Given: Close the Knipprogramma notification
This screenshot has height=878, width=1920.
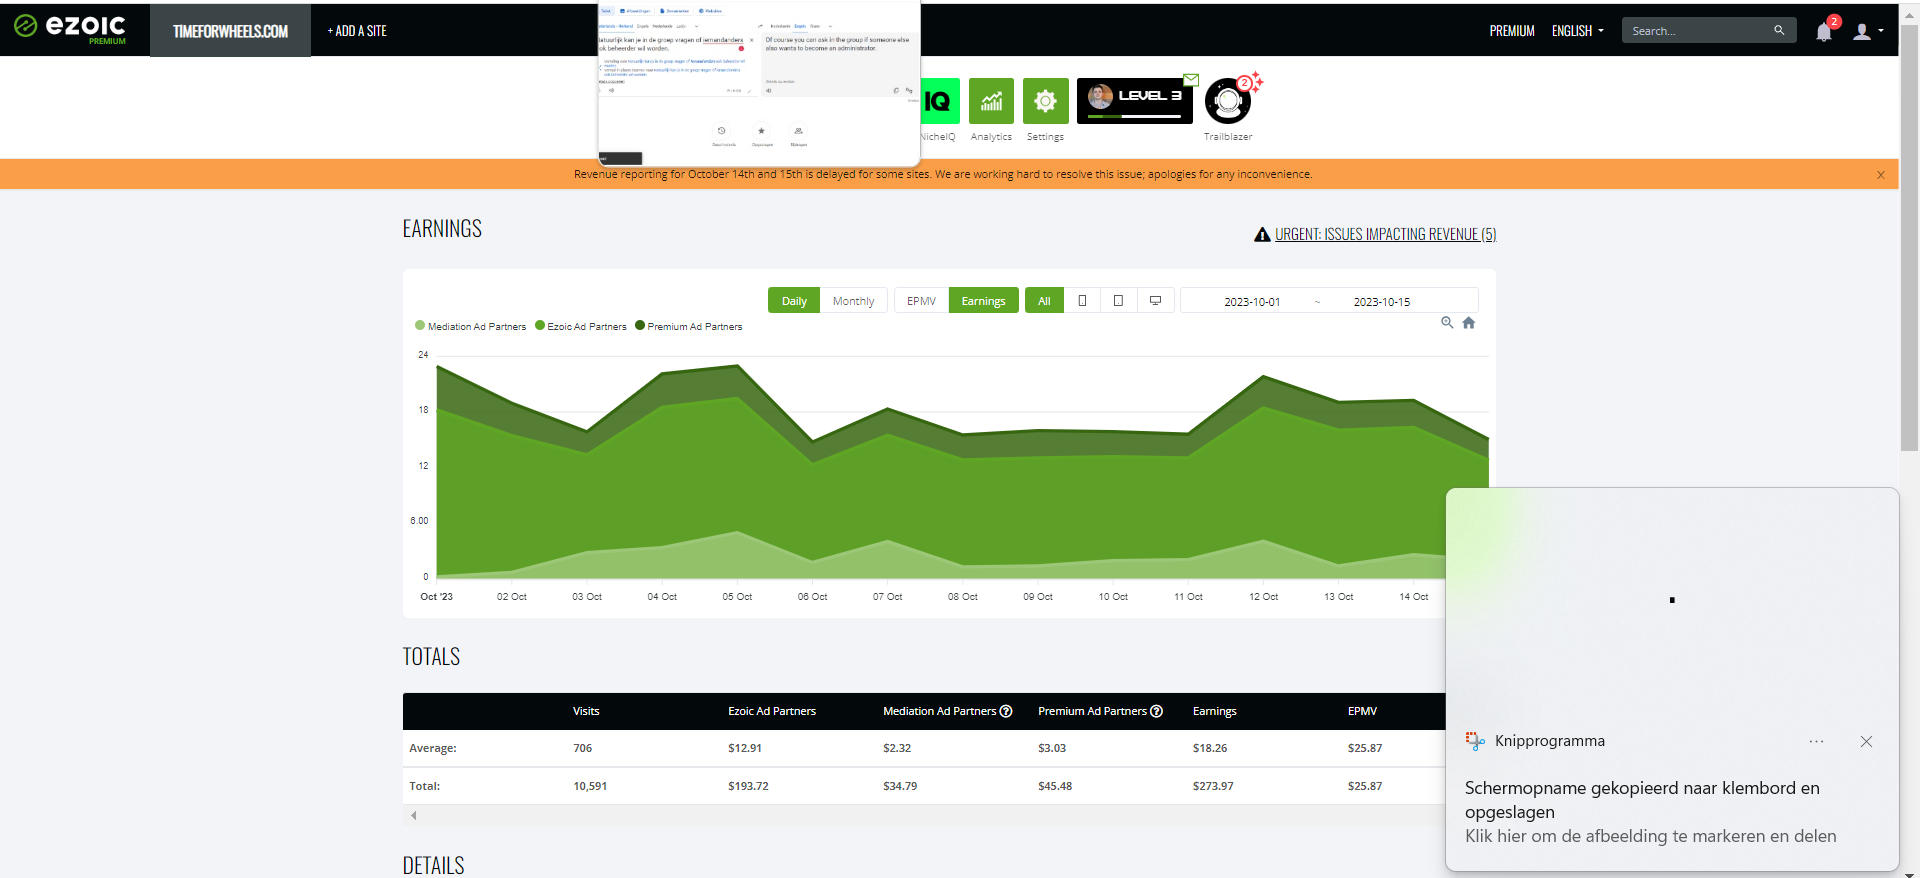Looking at the screenshot, I should pyautogui.click(x=1866, y=741).
